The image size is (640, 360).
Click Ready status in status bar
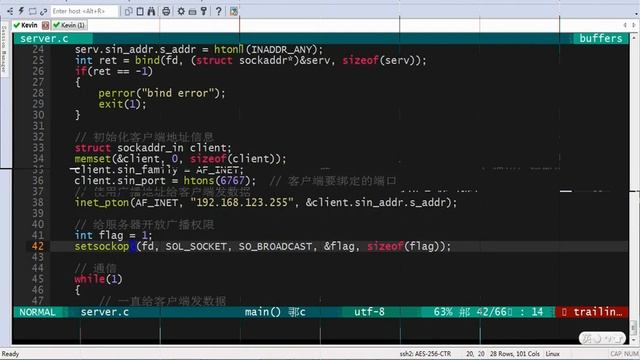coord(10,354)
